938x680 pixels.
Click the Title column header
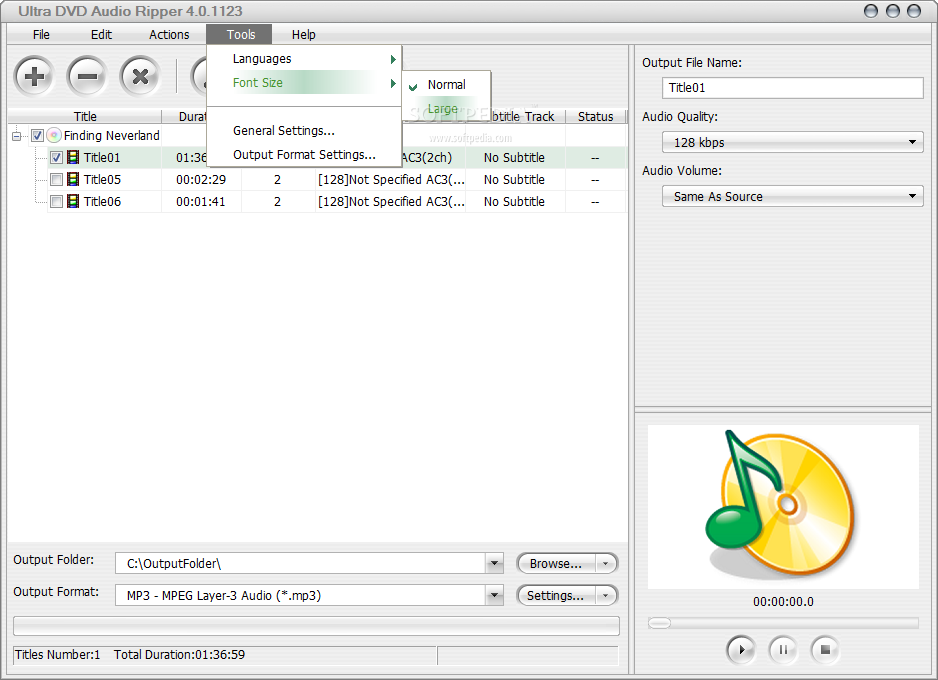(x=85, y=117)
